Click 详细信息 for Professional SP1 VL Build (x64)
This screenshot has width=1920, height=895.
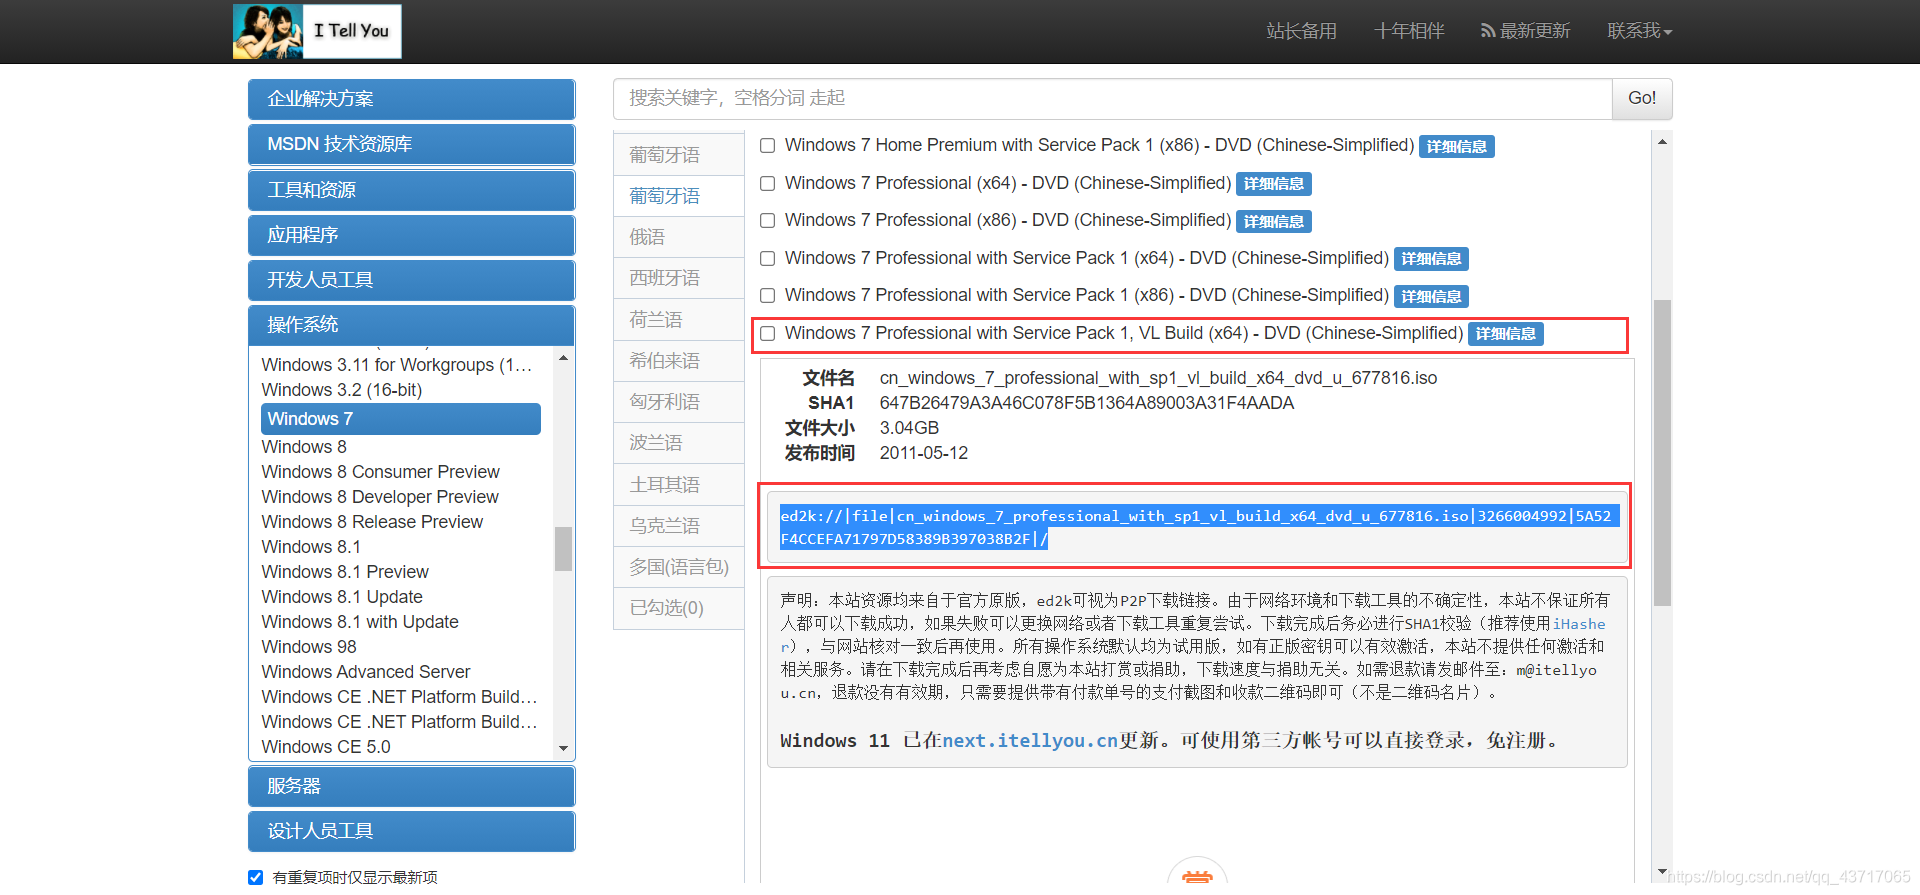1506,334
